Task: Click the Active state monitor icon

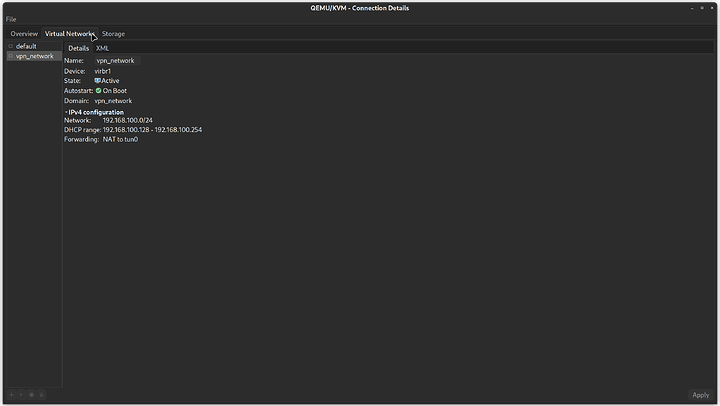Action: pos(97,80)
